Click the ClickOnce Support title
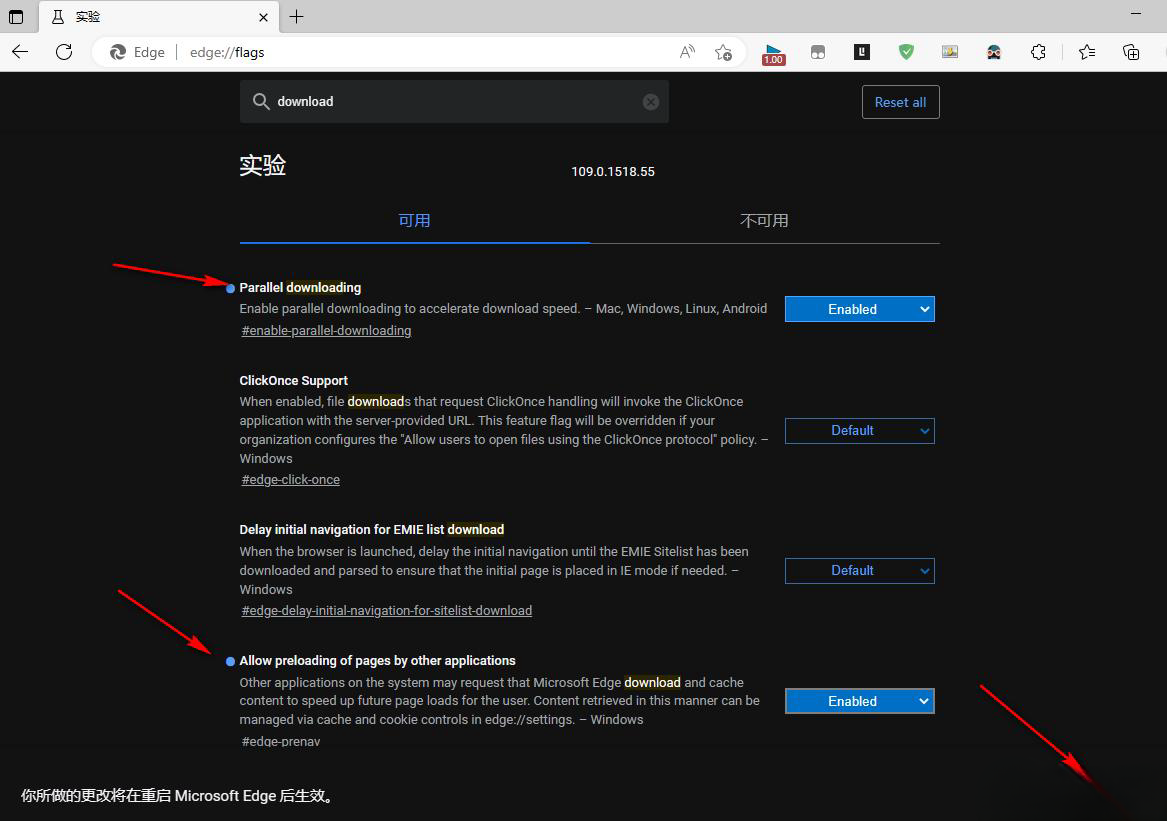The image size is (1167, 821). coord(293,380)
